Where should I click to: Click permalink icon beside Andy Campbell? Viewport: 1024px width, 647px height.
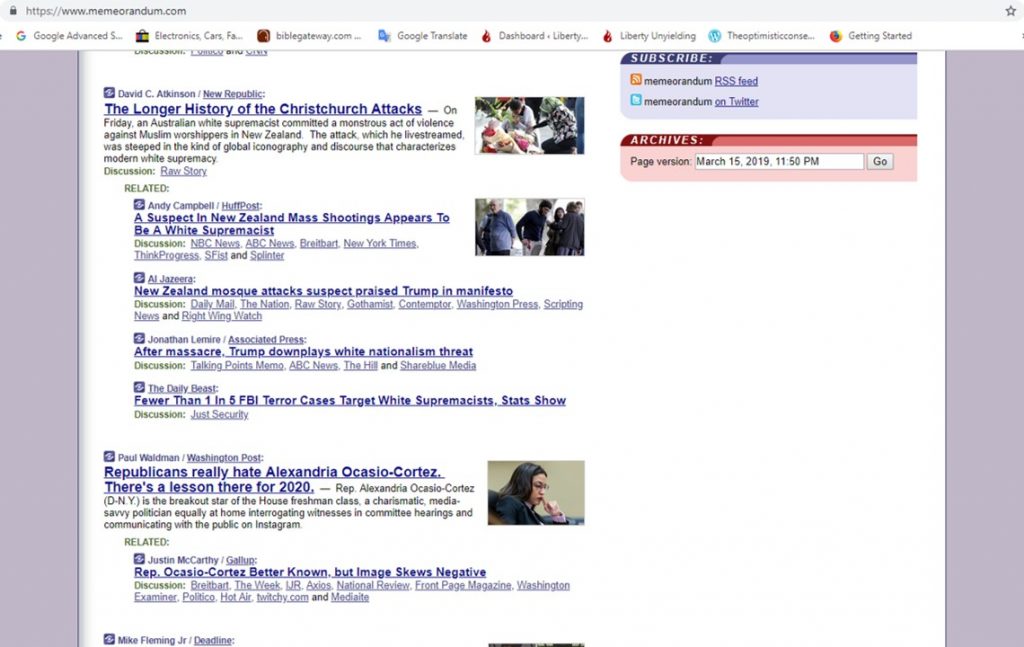coord(139,204)
